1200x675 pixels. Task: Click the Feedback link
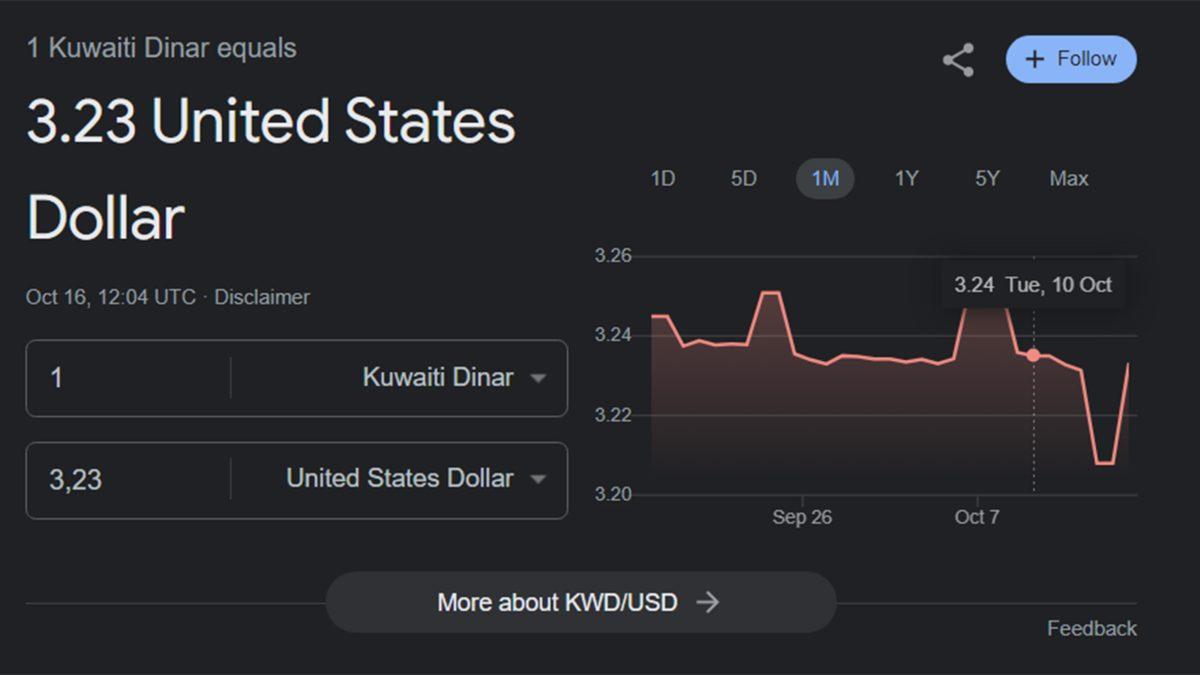pos(1091,628)
